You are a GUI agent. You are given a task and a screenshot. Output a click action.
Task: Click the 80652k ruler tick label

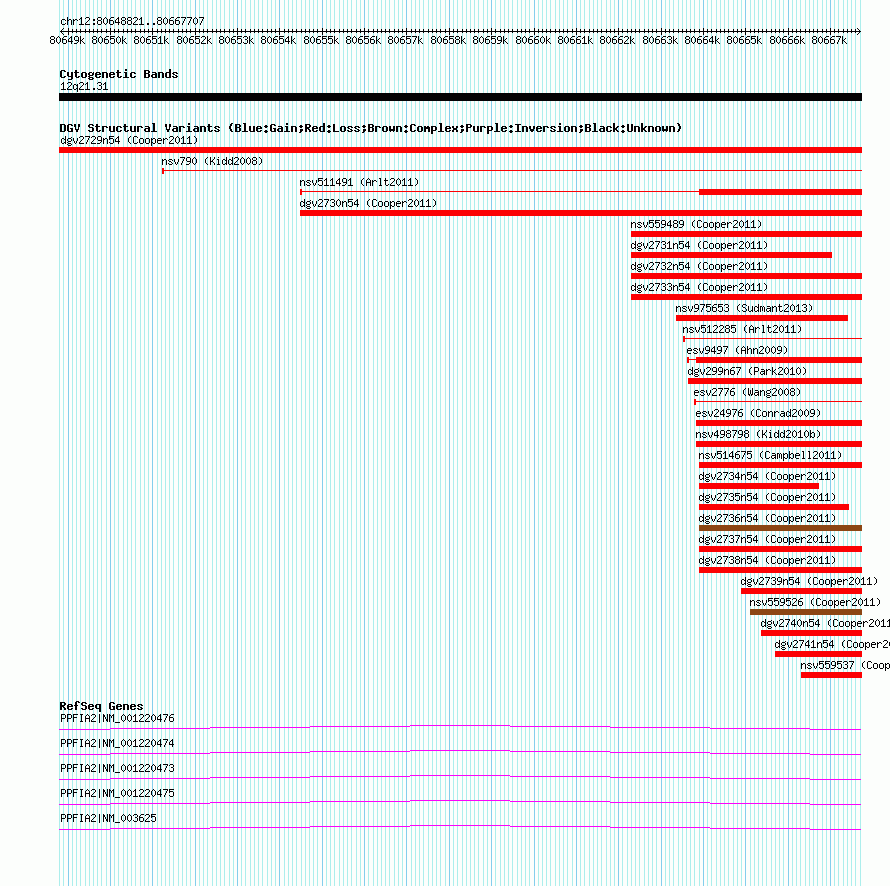coord(194,40)
